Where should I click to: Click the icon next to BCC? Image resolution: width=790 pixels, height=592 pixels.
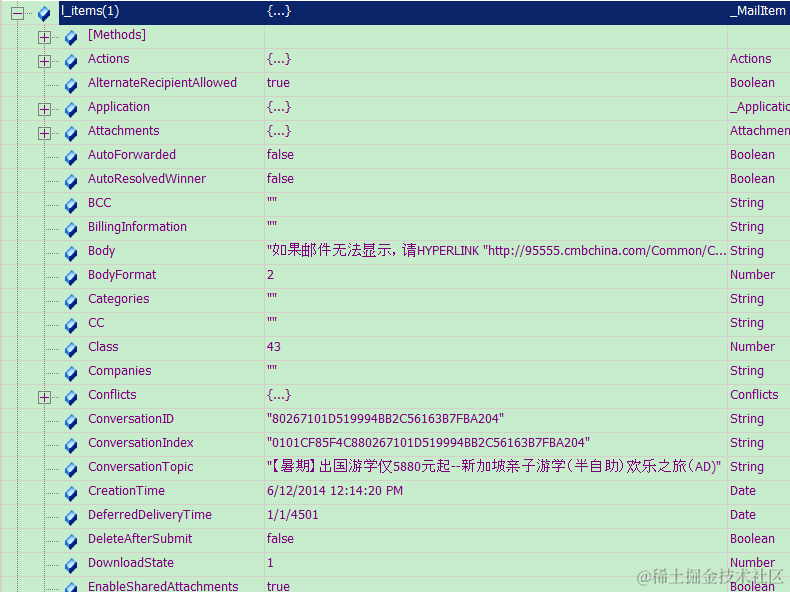tap(71, 206)
